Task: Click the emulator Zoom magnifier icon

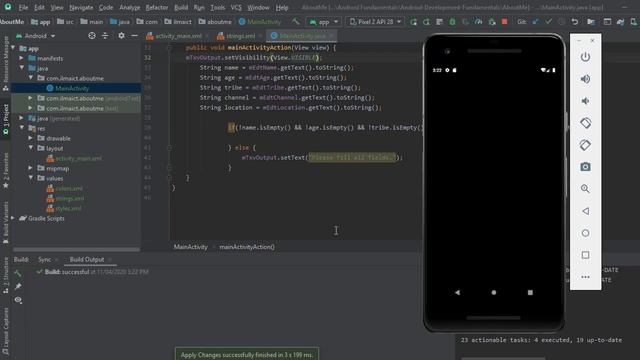Action: pyautogui.click(x=585, y=189)
